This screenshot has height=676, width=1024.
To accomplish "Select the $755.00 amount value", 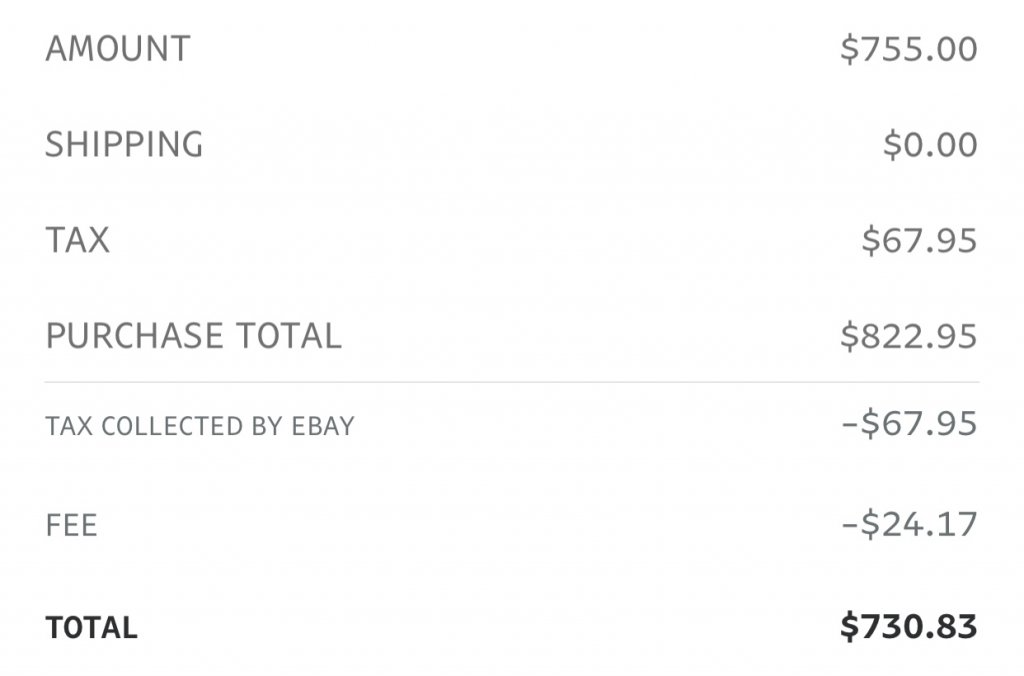I will click(x=908, y=49).
